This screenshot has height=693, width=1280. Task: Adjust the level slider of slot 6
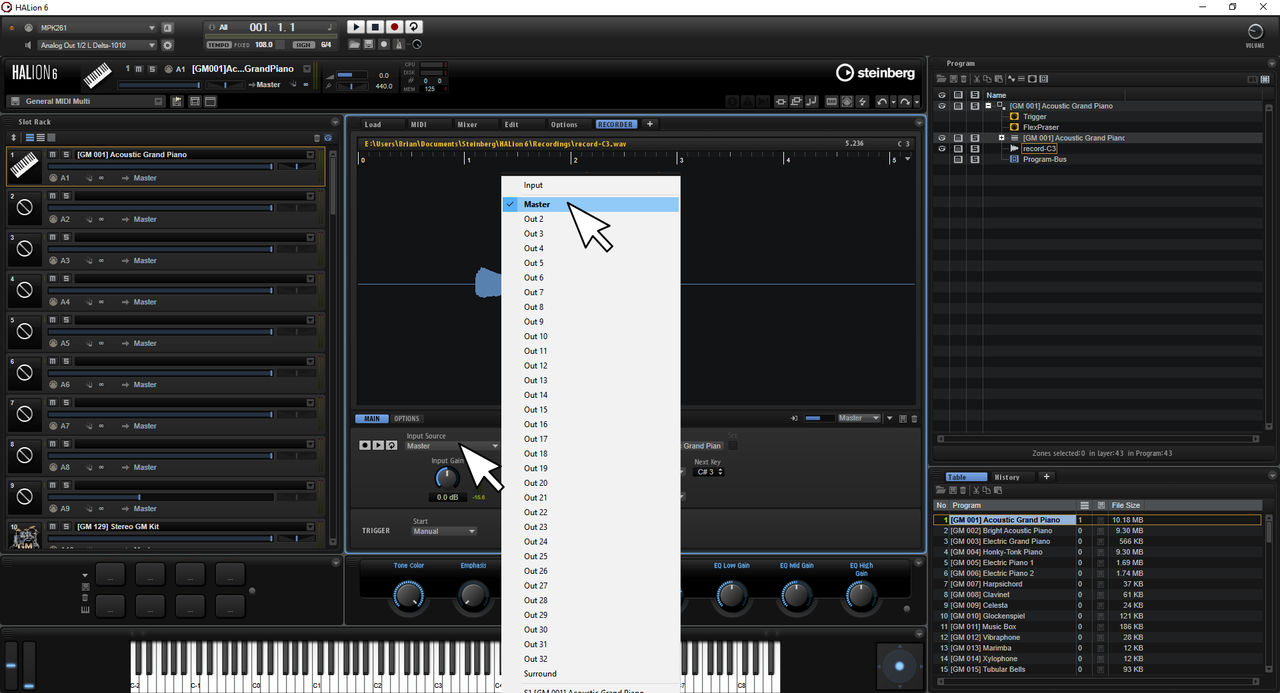tap(161, 372)
